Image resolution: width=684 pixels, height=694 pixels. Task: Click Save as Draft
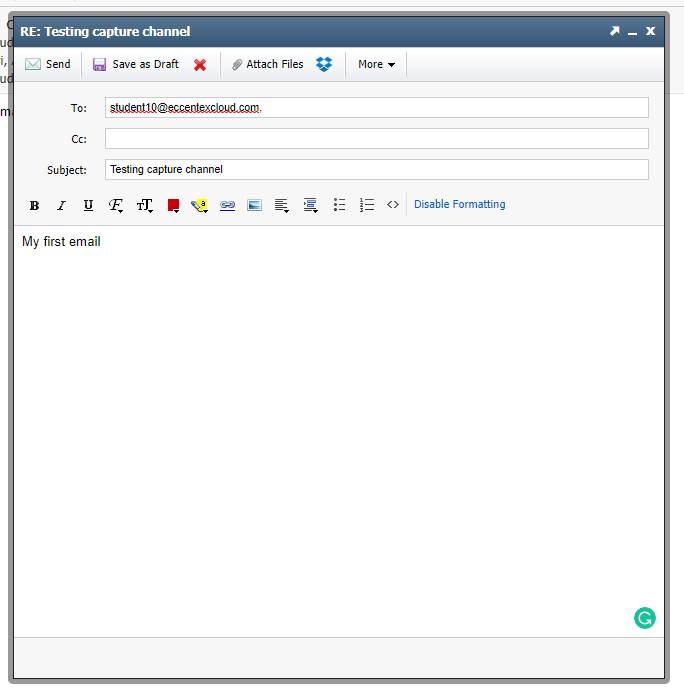(136, 64)
